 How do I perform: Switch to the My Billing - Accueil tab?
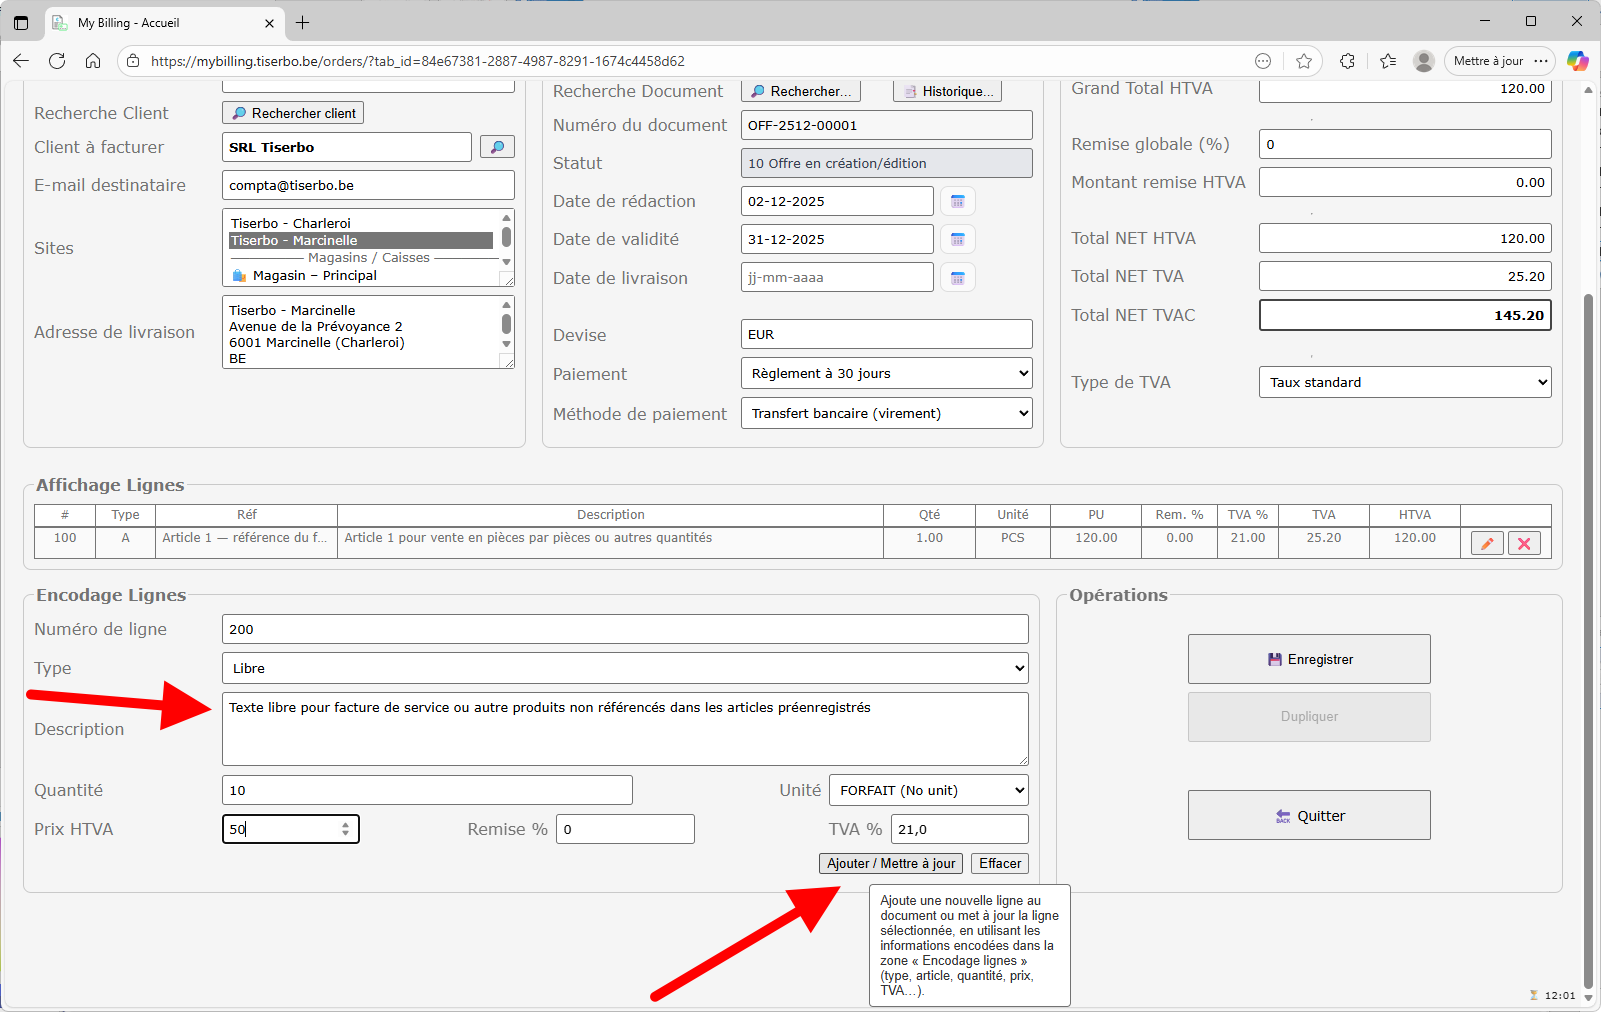[160, 23]
